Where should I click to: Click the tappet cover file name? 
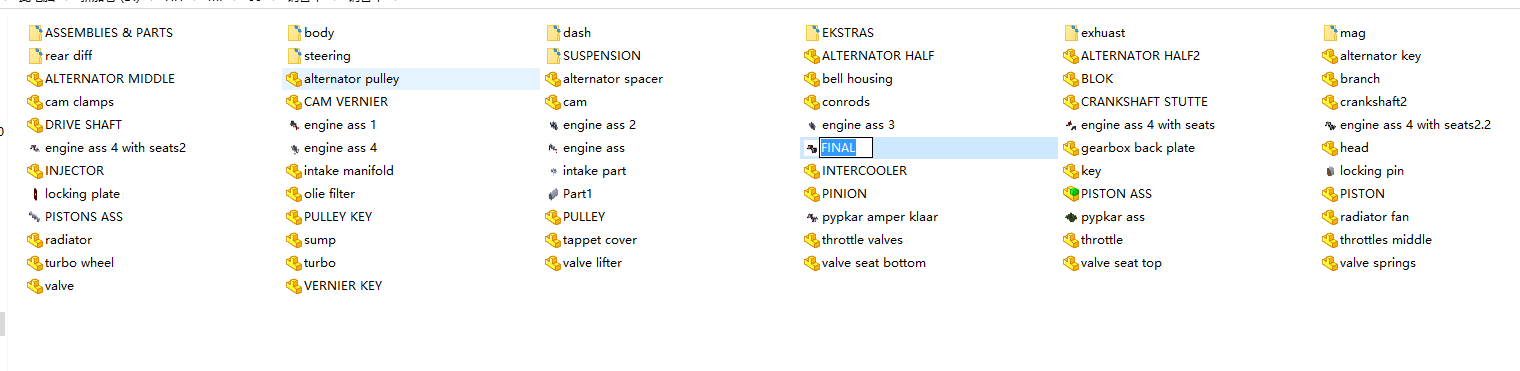[600, 240]
